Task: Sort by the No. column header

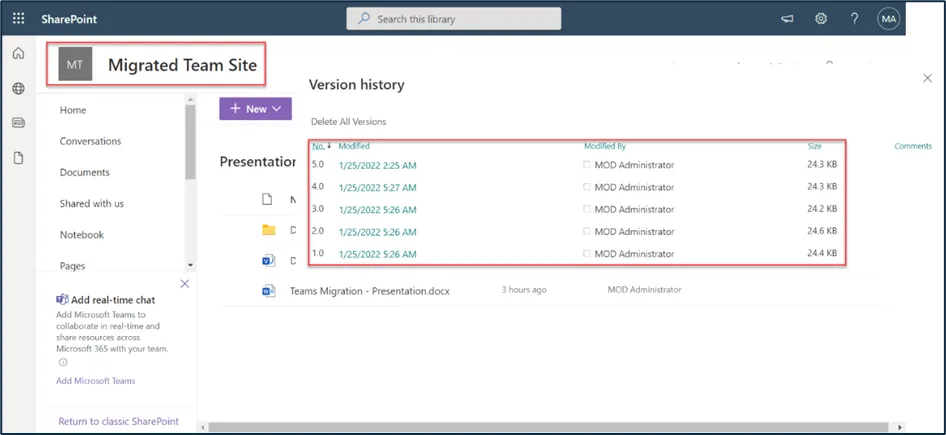Action: click(x=318, y=146)
